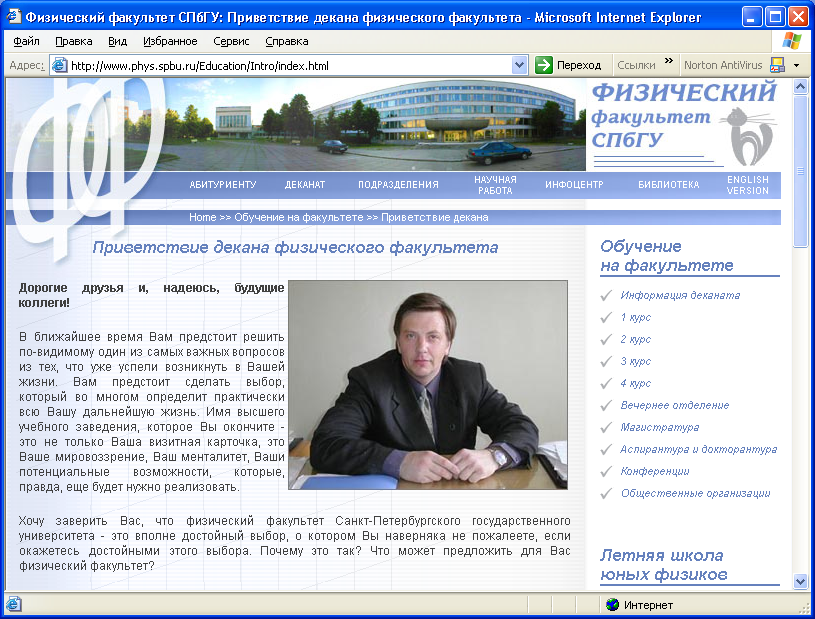Click the page icon in the address bar
The image size is (815, 619).
pos(59,65)
